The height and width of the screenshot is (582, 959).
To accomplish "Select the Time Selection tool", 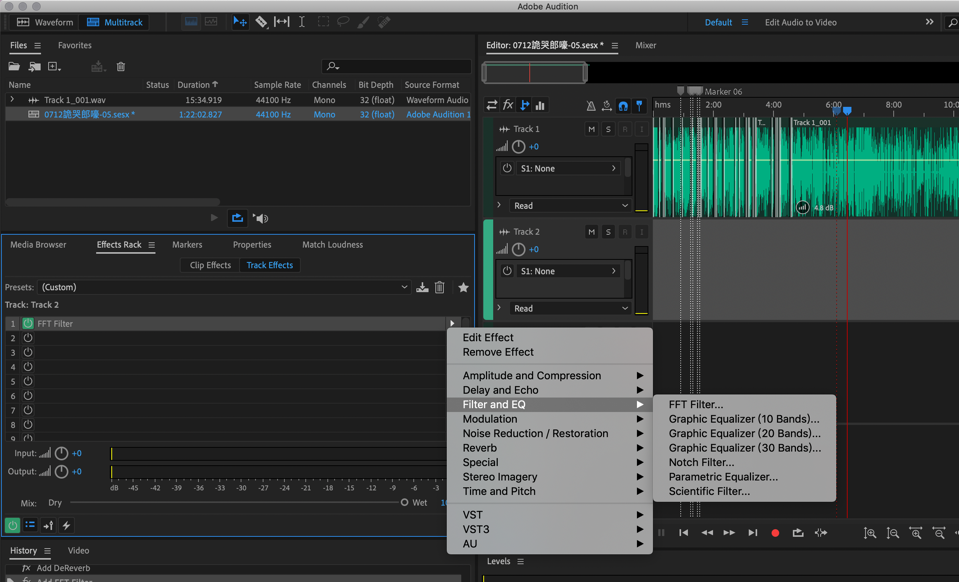I will [x=302, y=22].
